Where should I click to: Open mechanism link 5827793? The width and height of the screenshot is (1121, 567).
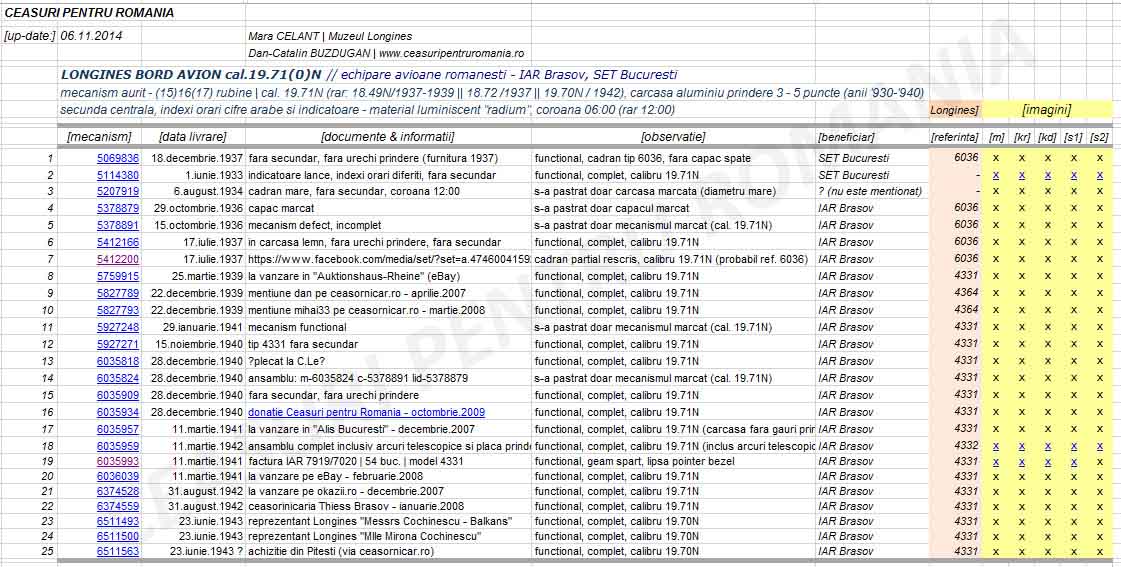(118, 310)
